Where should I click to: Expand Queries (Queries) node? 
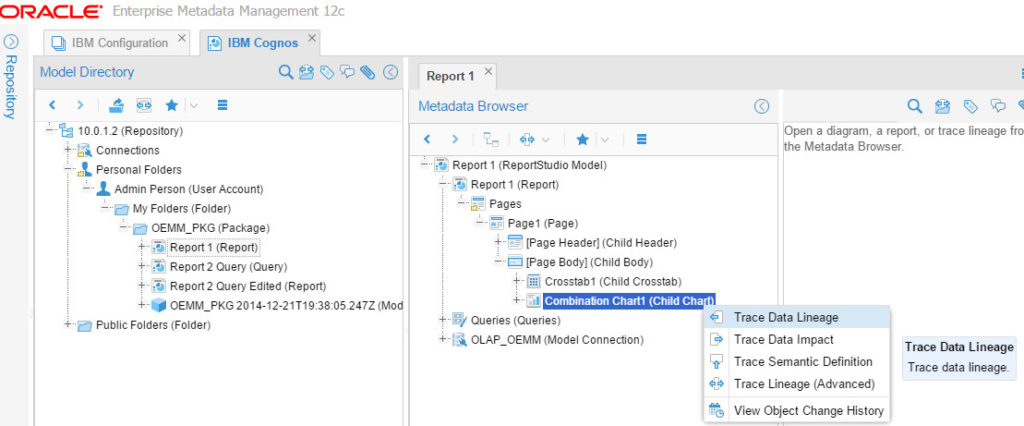click(x=442, y=320)
